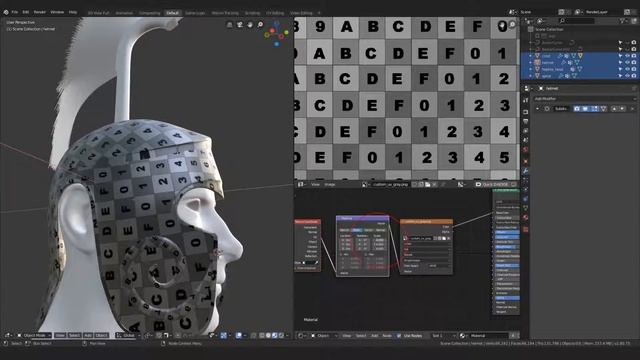Image resolution: width=640 pixels, height=360 pixels.
Task: Open the Object Mode dropdown
Action: [x=34, y=336]
